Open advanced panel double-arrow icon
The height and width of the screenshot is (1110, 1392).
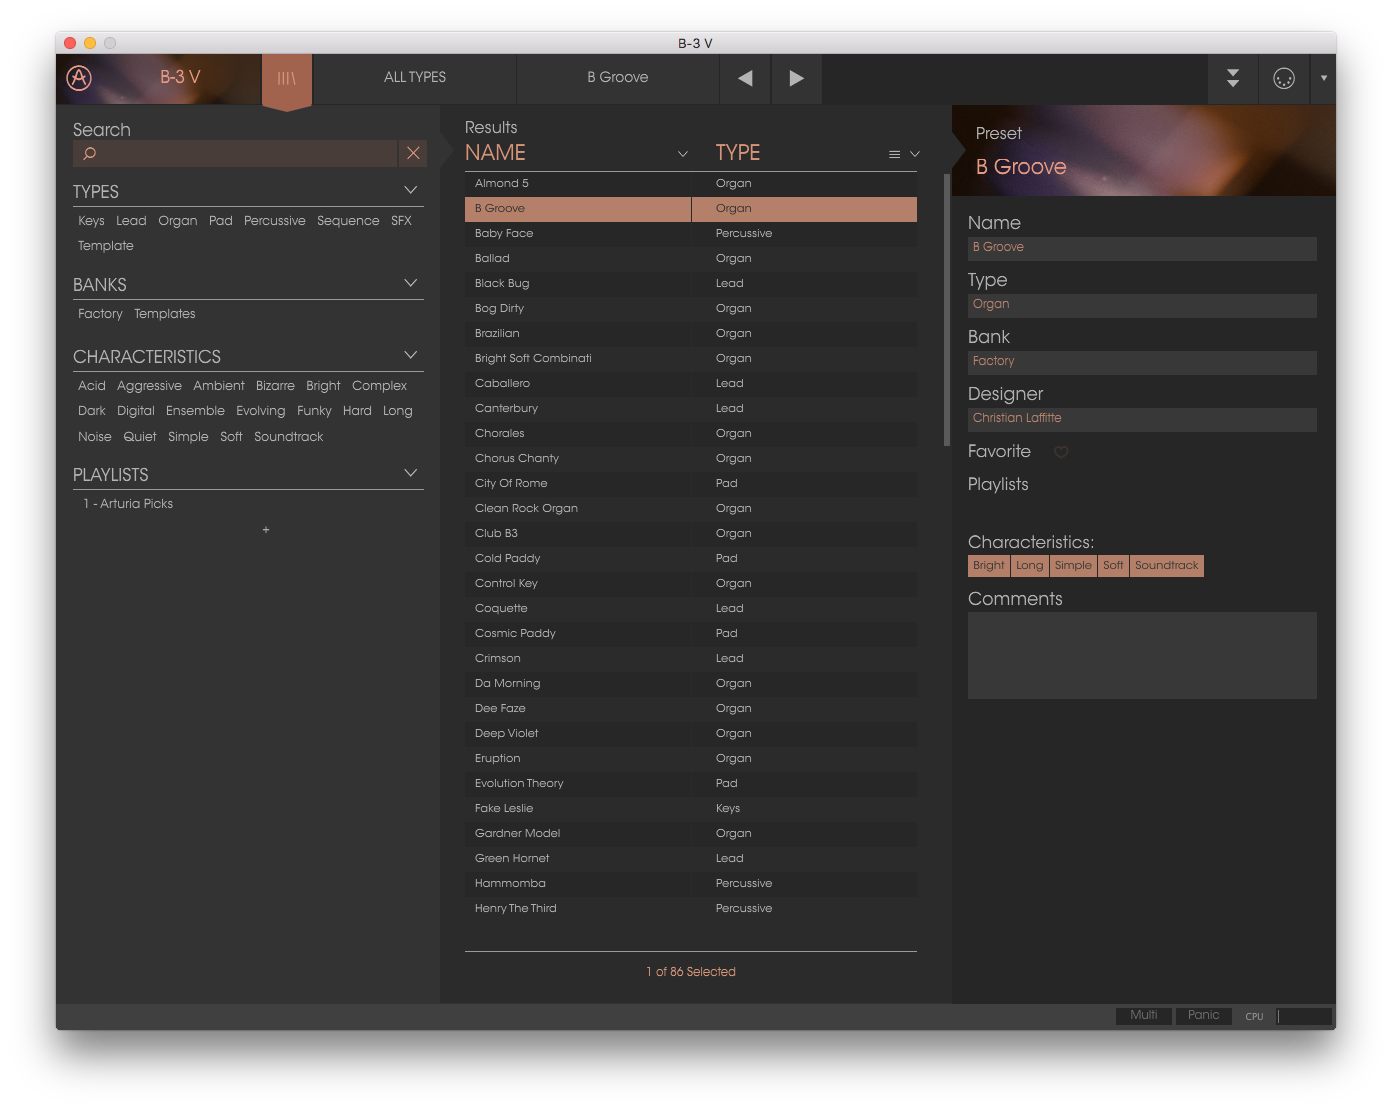coord(1233,78)
